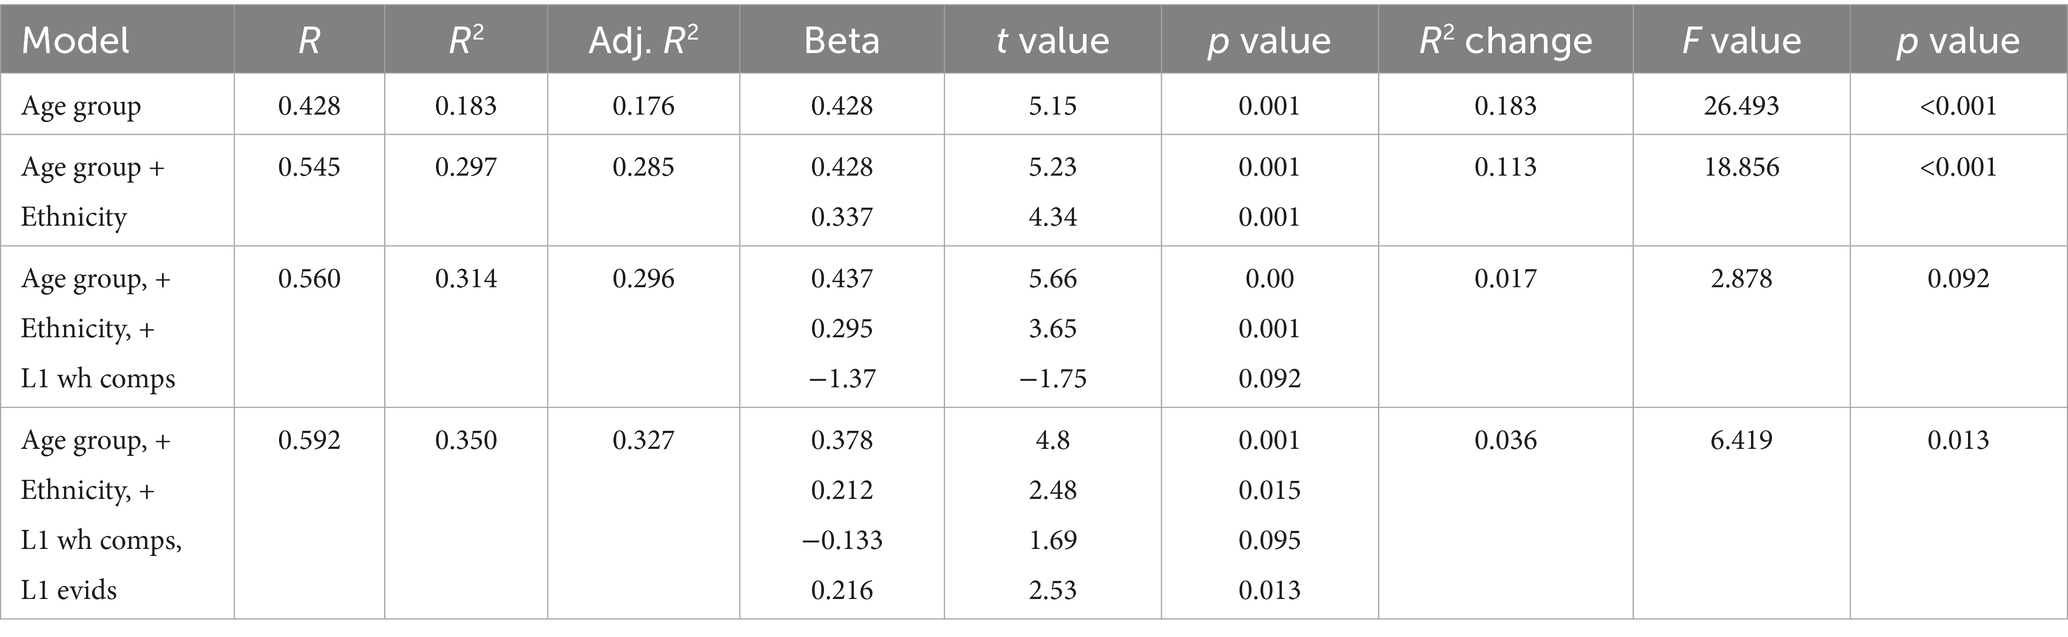
Task: Click the t value column header
Action: point(1052,40)
